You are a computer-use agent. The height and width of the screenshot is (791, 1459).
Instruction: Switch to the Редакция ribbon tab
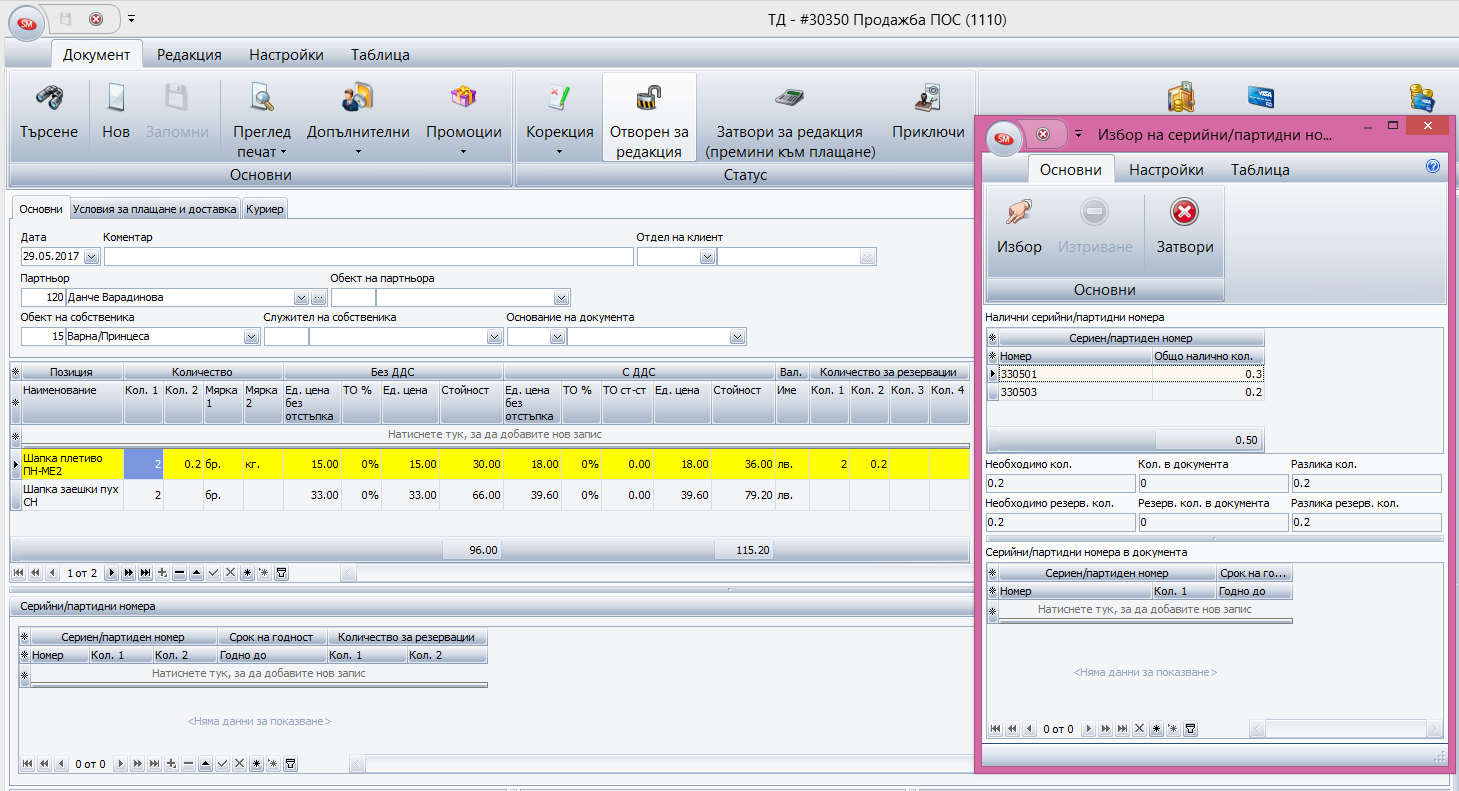click(x=189, y=55)
